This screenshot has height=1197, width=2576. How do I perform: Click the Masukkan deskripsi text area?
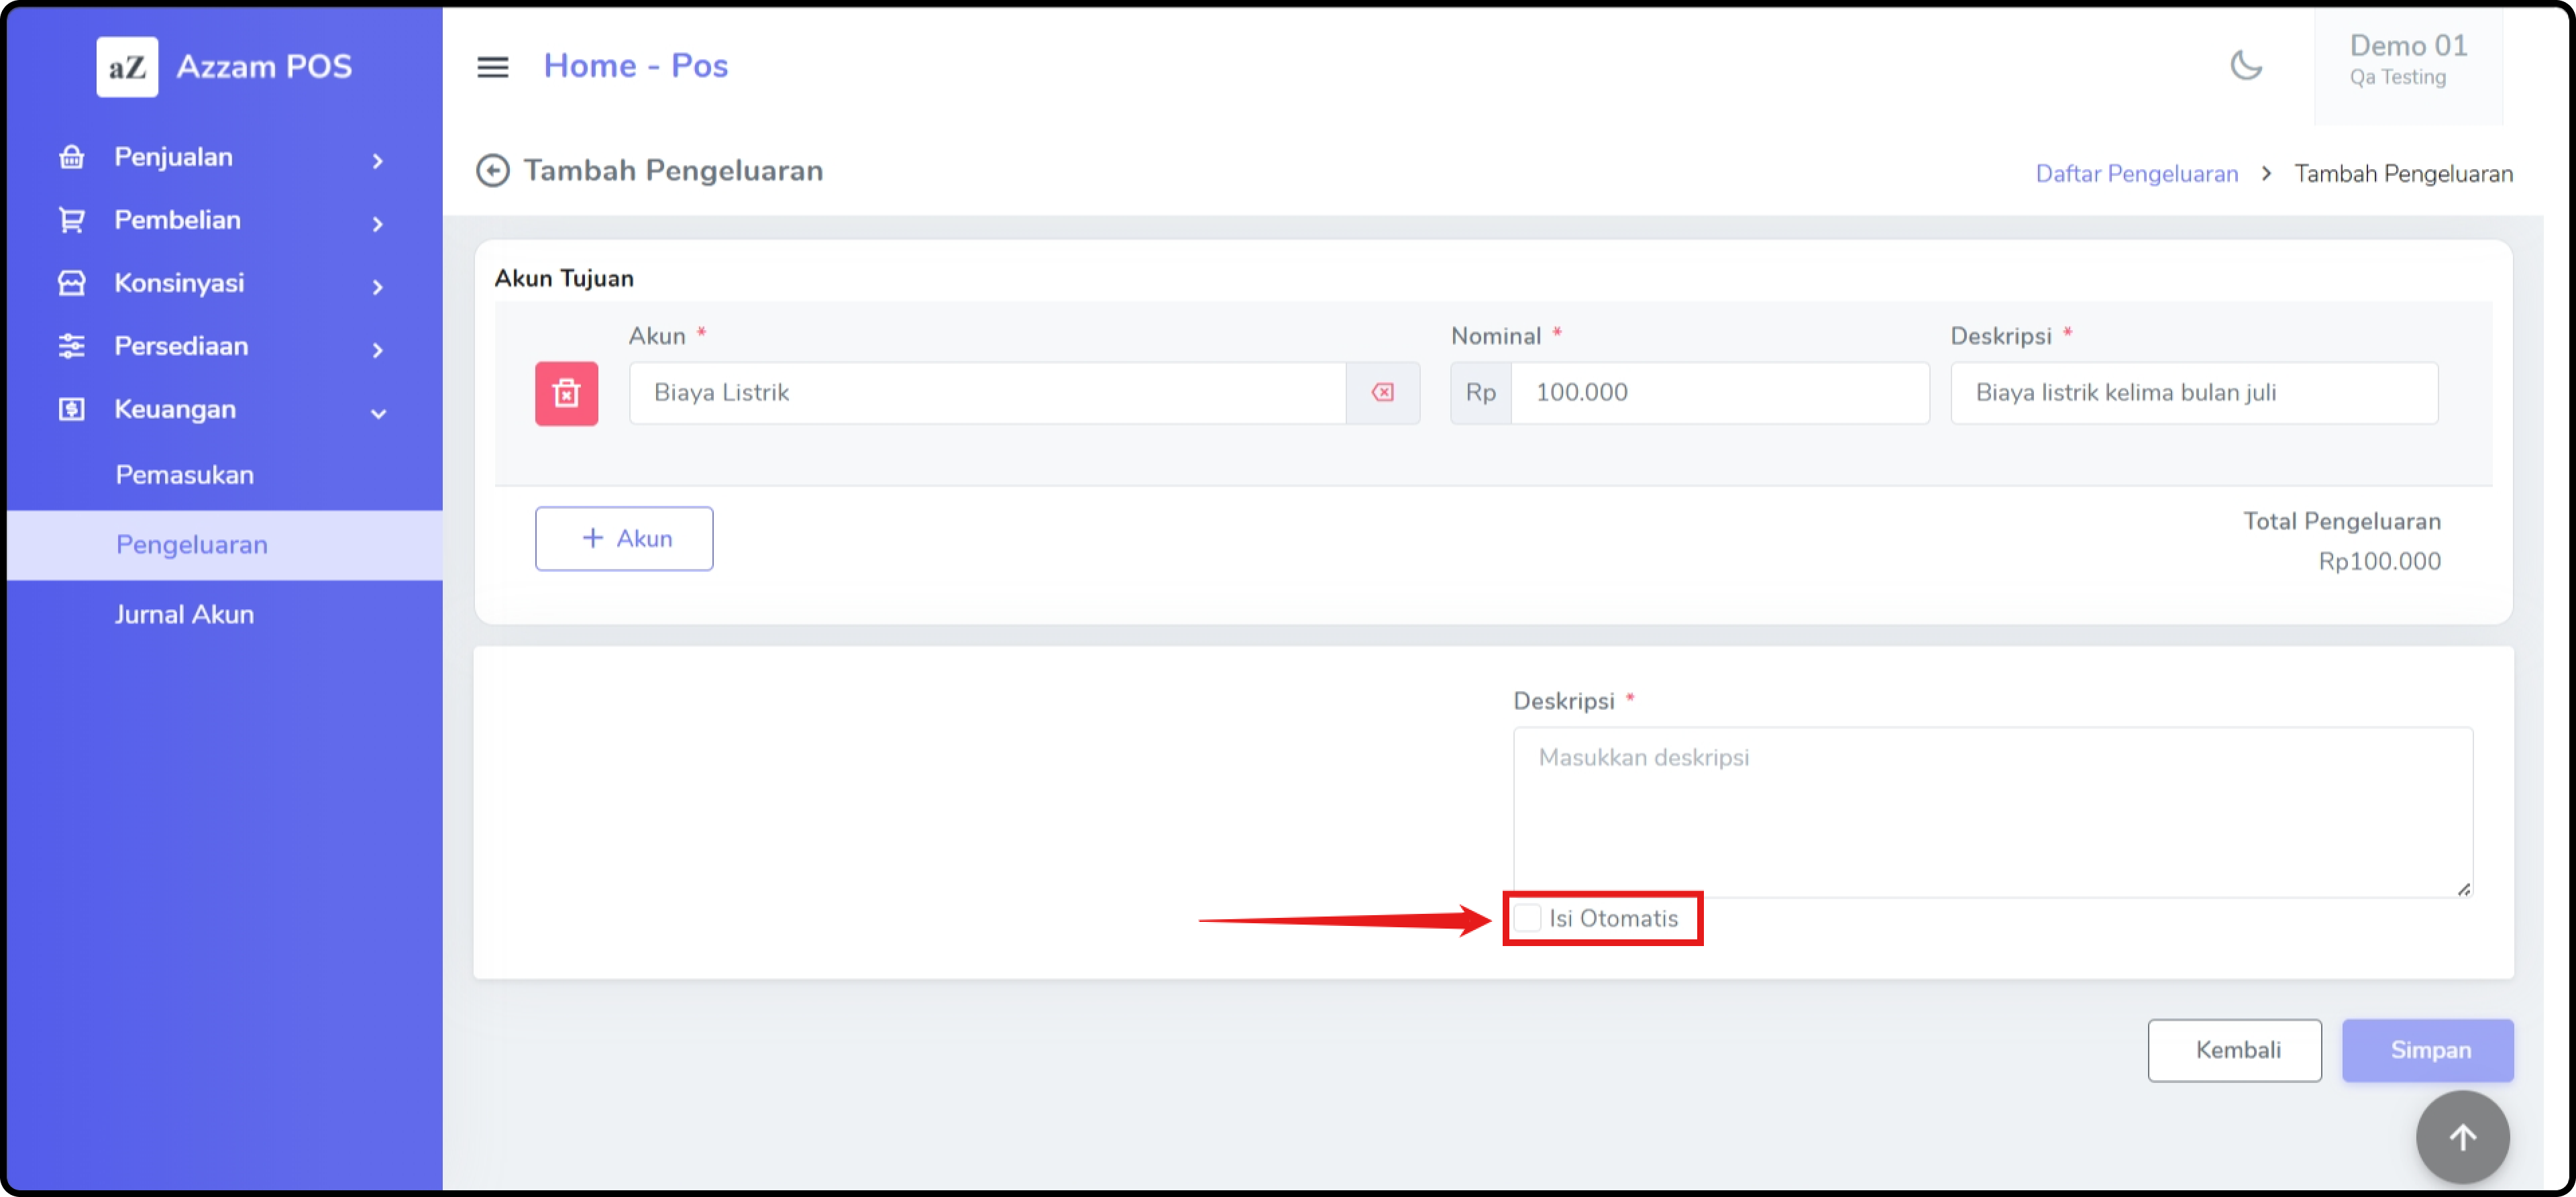tap(1991, 811)
